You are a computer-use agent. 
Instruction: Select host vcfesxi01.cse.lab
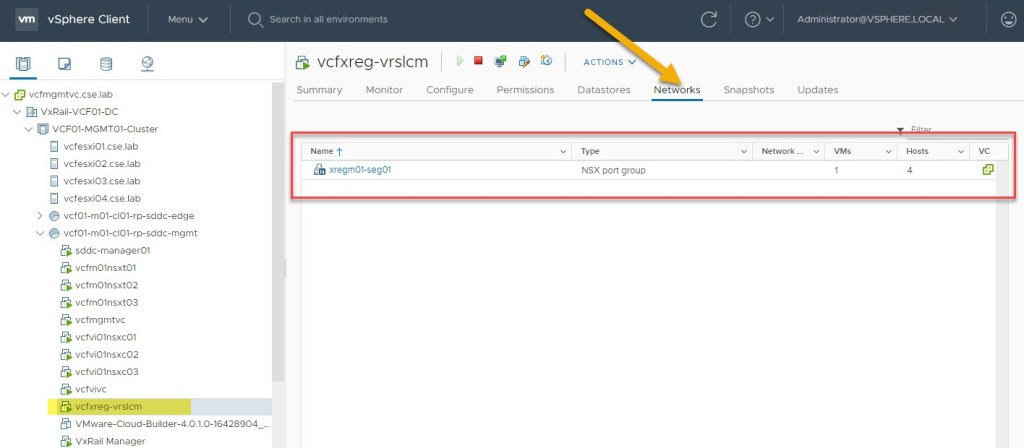coord(101,146)
